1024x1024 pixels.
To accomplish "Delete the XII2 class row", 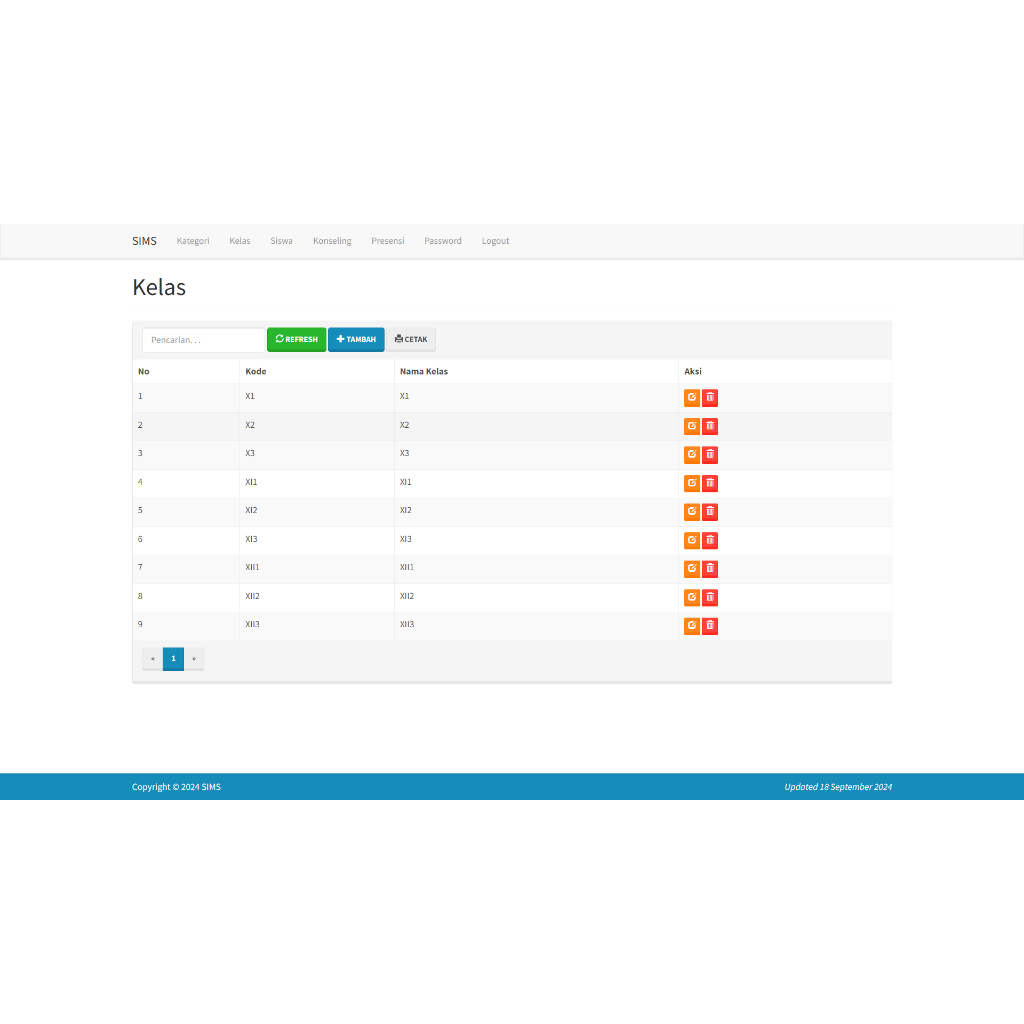I will (x=710, y=597).
